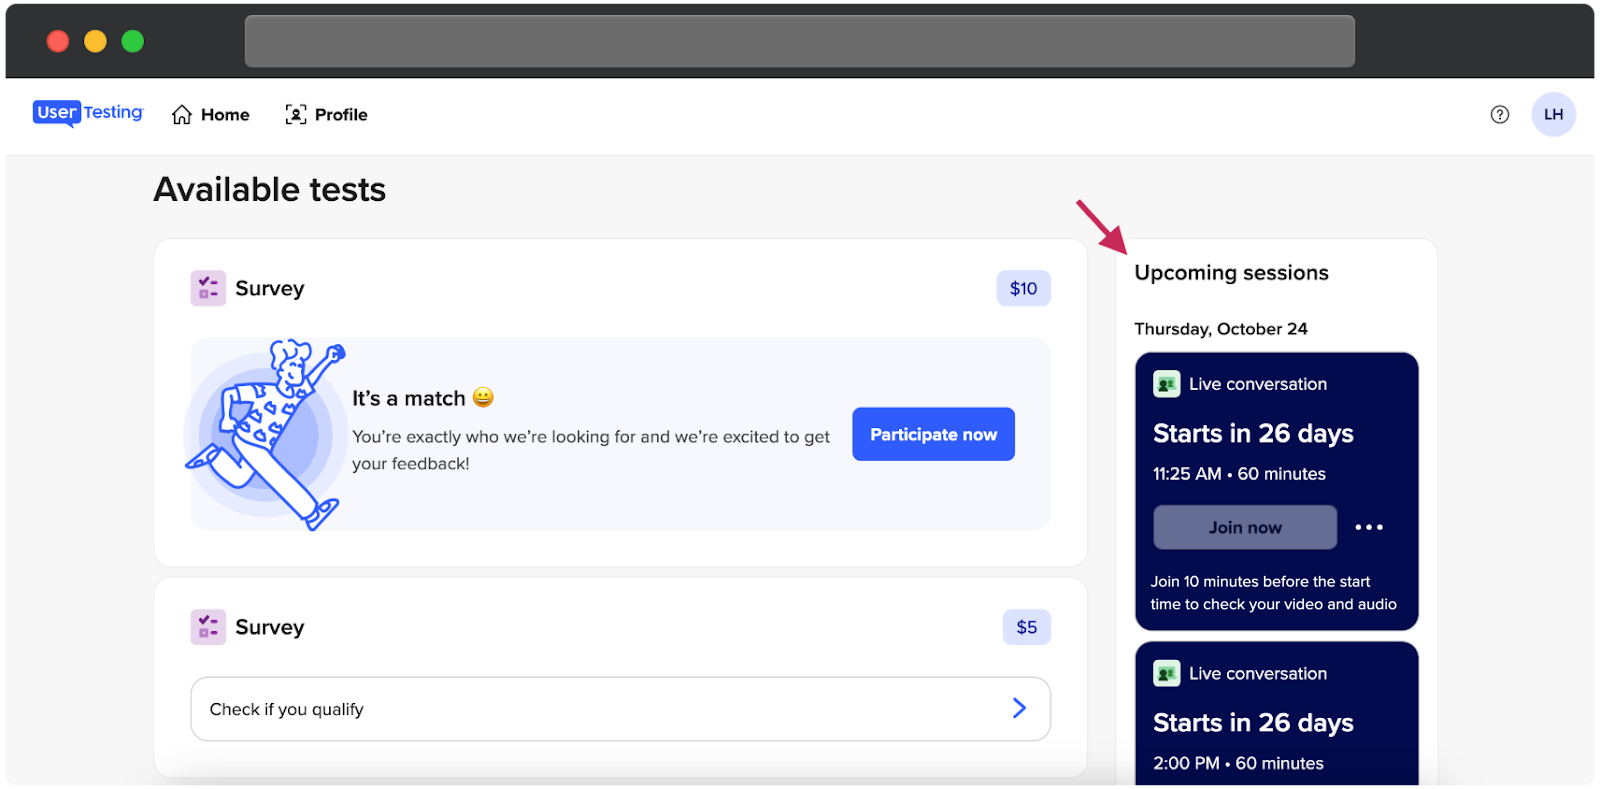Click the Home house icon

tap(182, 115)
